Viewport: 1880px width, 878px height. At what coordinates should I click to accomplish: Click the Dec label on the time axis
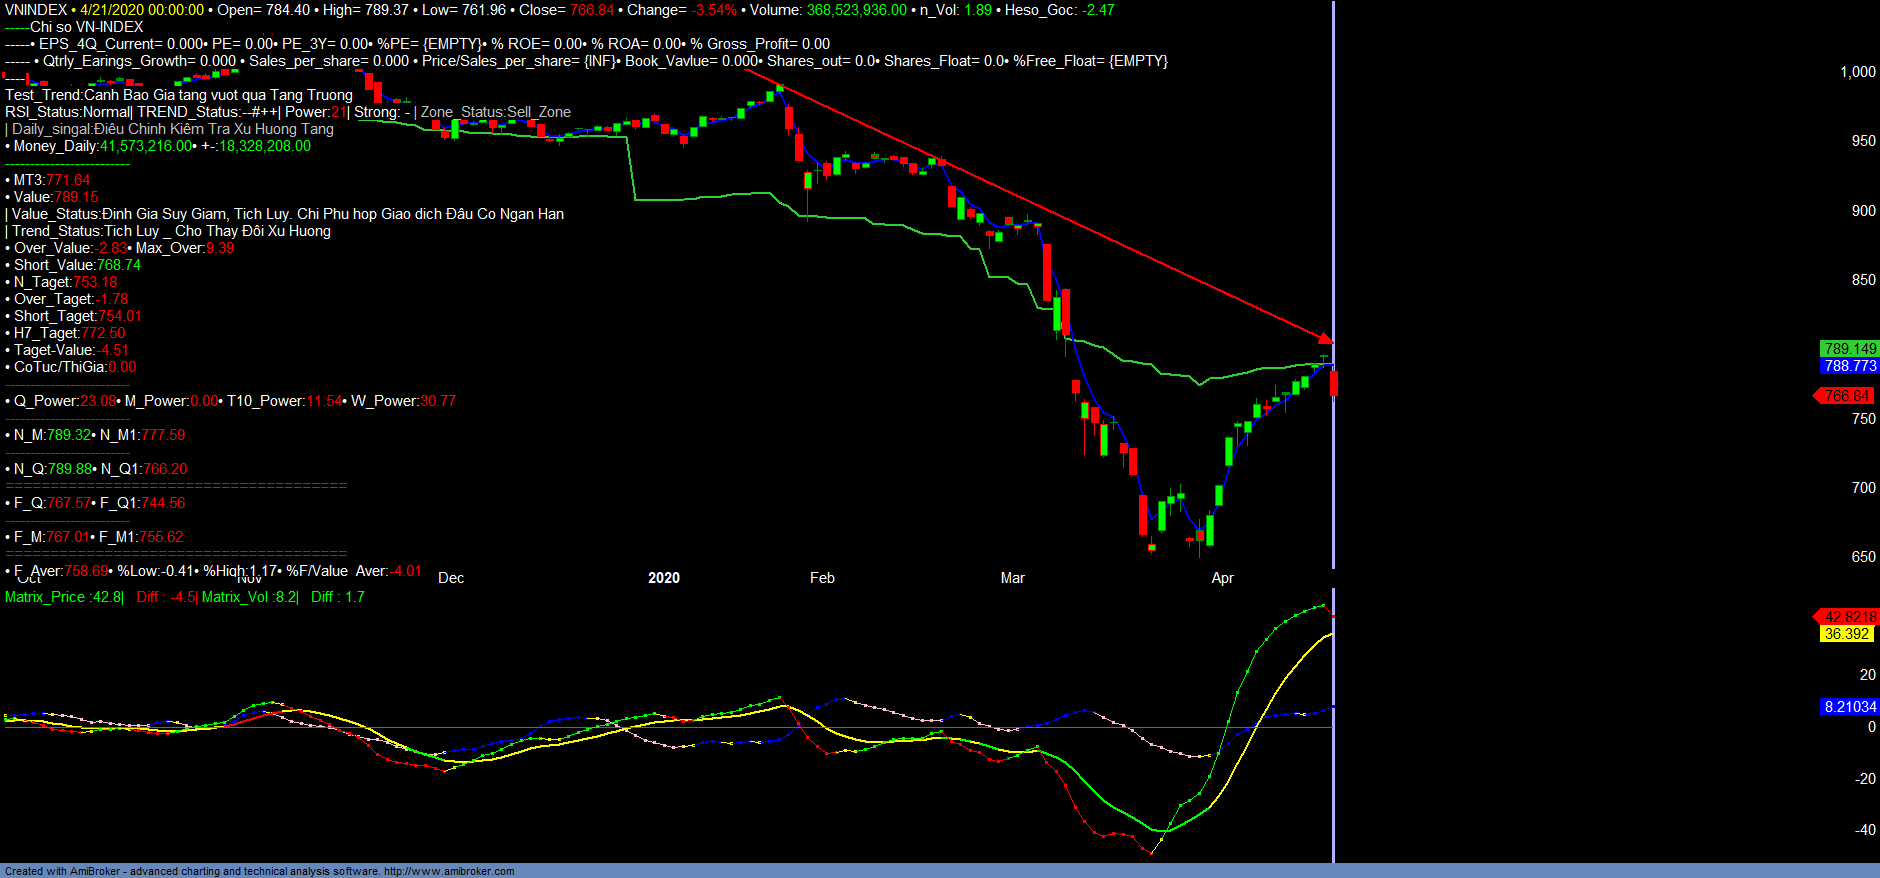(x=451, y=578)
